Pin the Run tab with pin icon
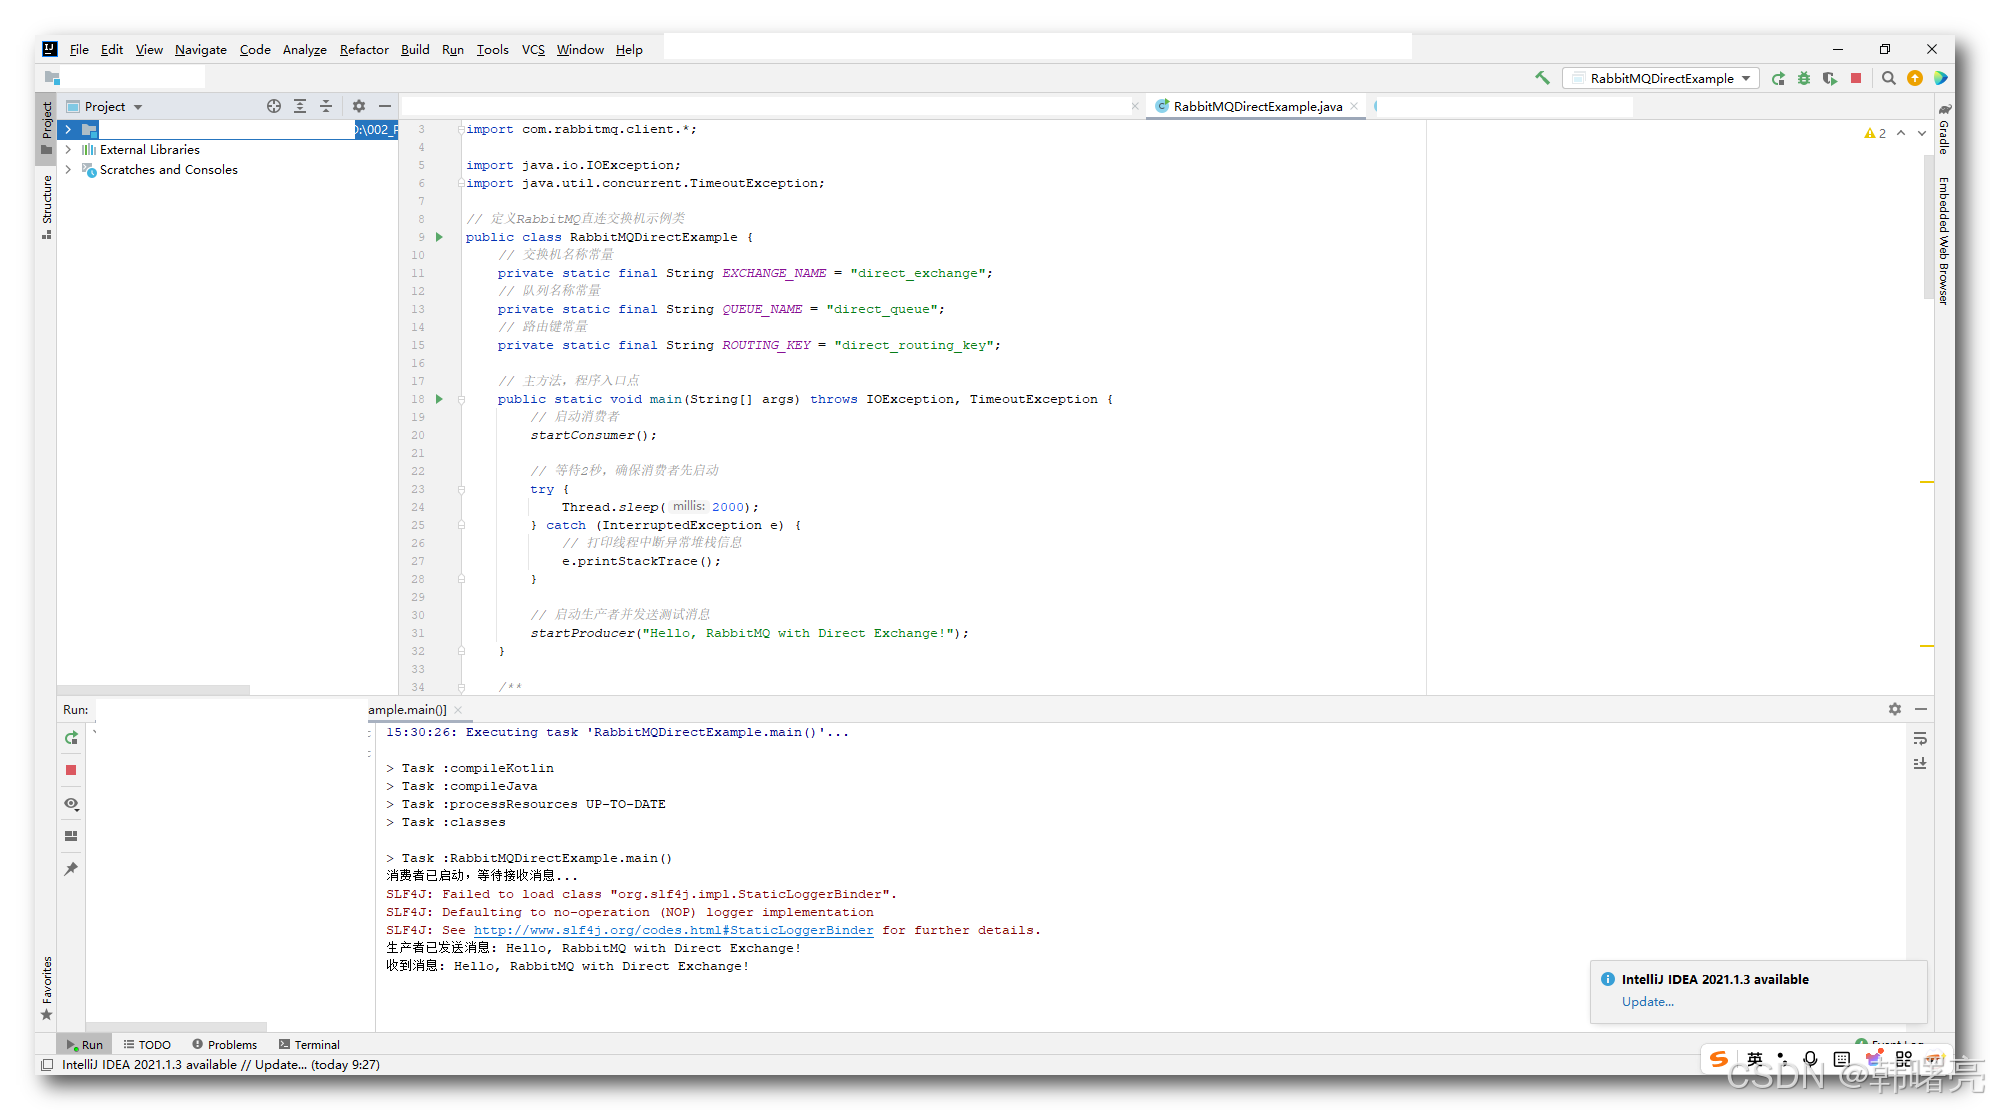 [x=71, y=869]
